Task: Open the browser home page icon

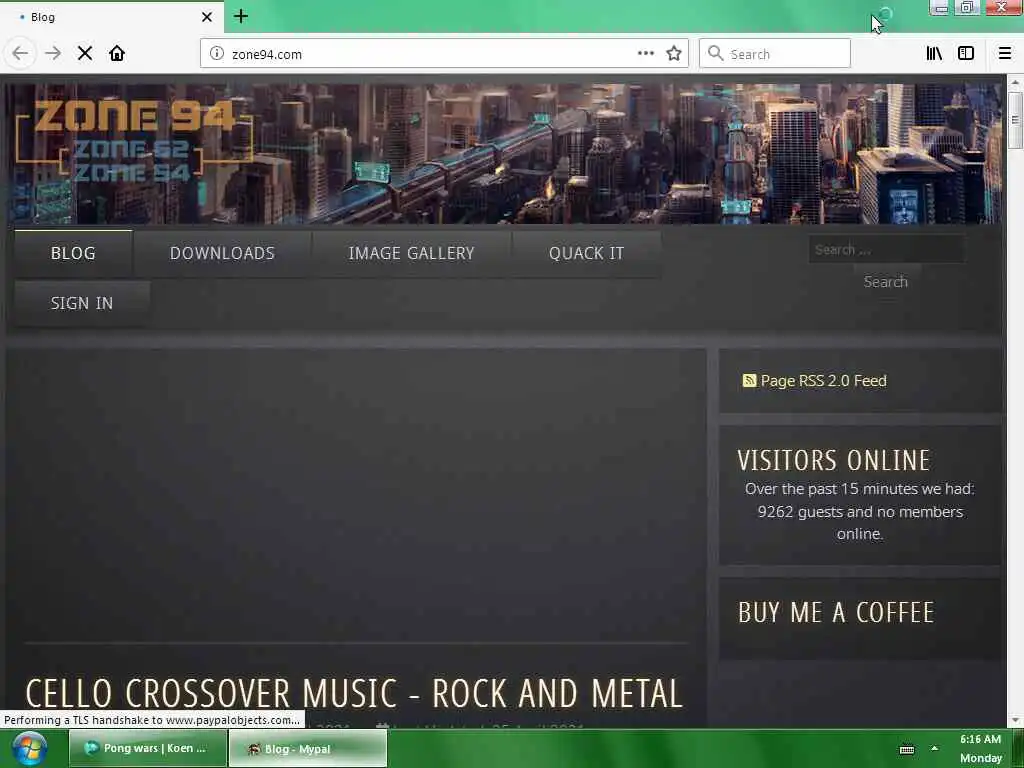Action: pyautogui.click(x=117, y=53)
